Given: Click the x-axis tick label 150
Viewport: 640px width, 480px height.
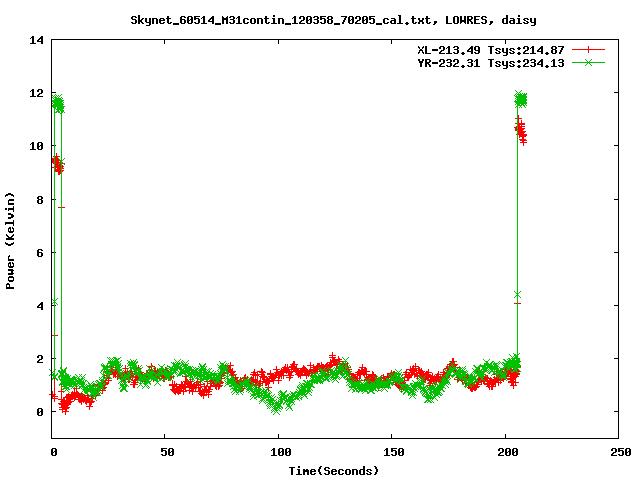Looking at the screenshot, I should [x=393, y=452].
